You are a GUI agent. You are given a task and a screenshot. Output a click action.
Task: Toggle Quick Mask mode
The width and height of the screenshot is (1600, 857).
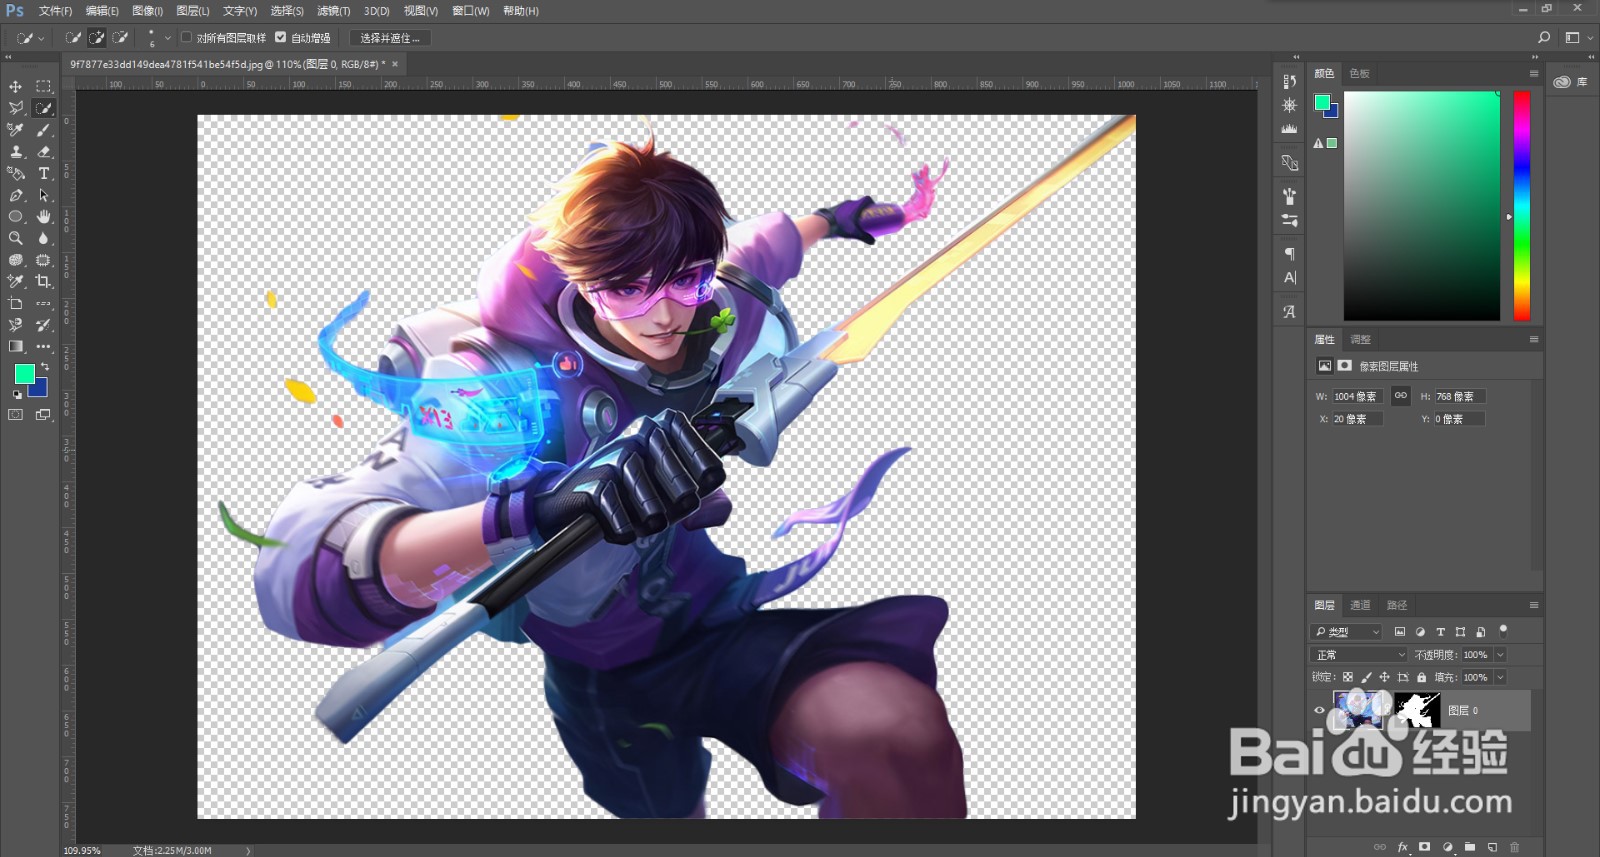16,414
